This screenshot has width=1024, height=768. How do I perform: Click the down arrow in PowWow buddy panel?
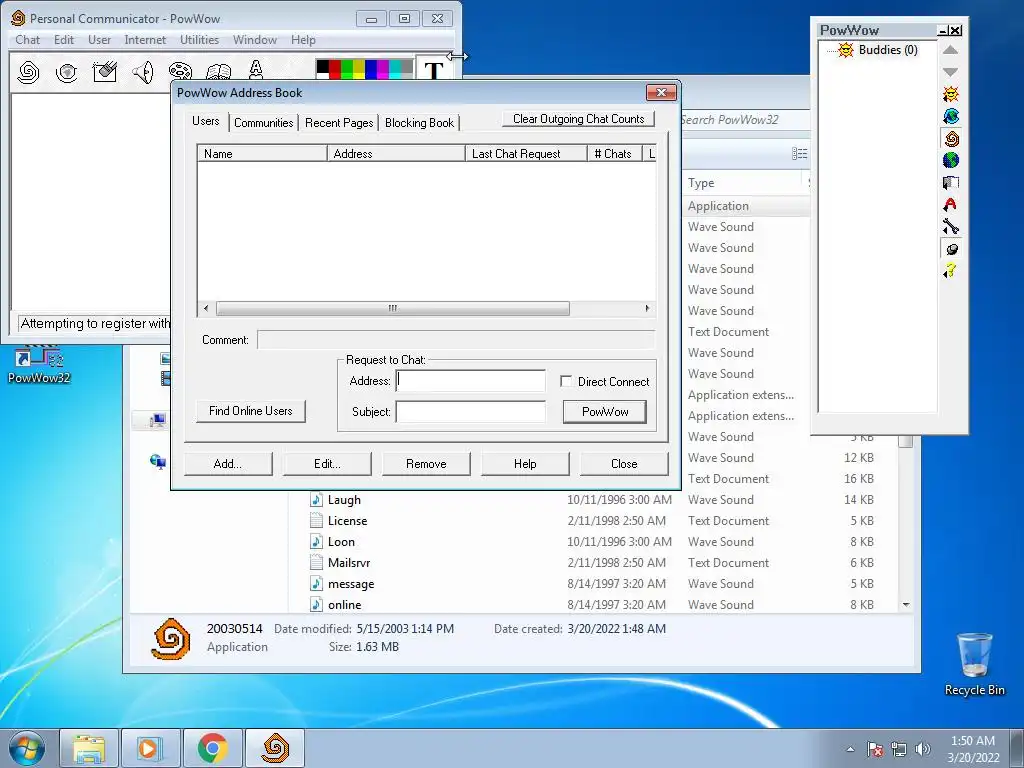pyautogui.click(x=951, y=72)
